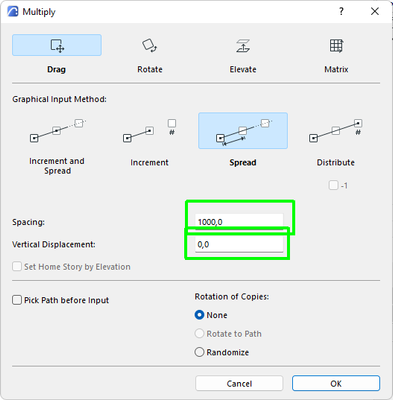This screenshot has height=400, width=393.
Task: Select the Drag multiply action icon
Action: click(x=57, y=45)
